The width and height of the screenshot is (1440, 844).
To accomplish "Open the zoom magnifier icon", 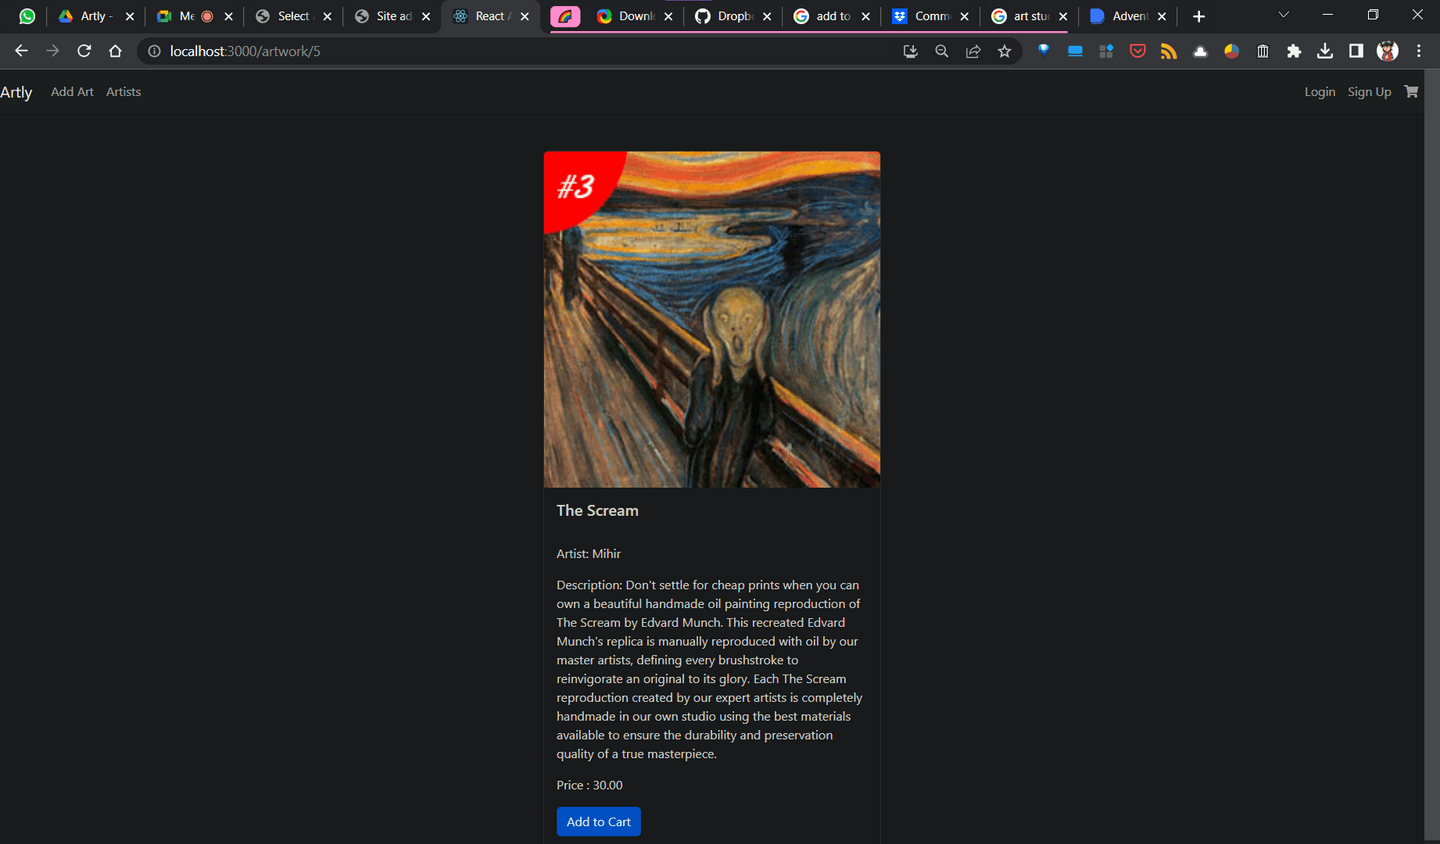I will pos(941,51).
